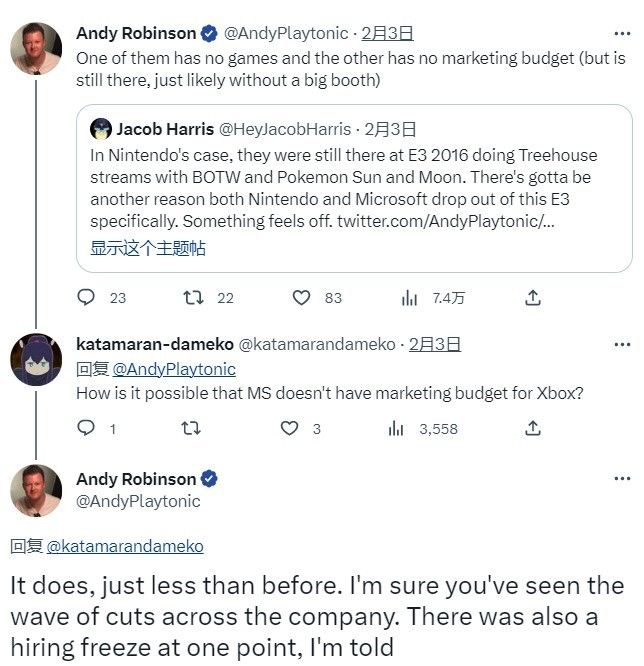
Task: Share katamaran-dameko's tweet
Action: 533,428
